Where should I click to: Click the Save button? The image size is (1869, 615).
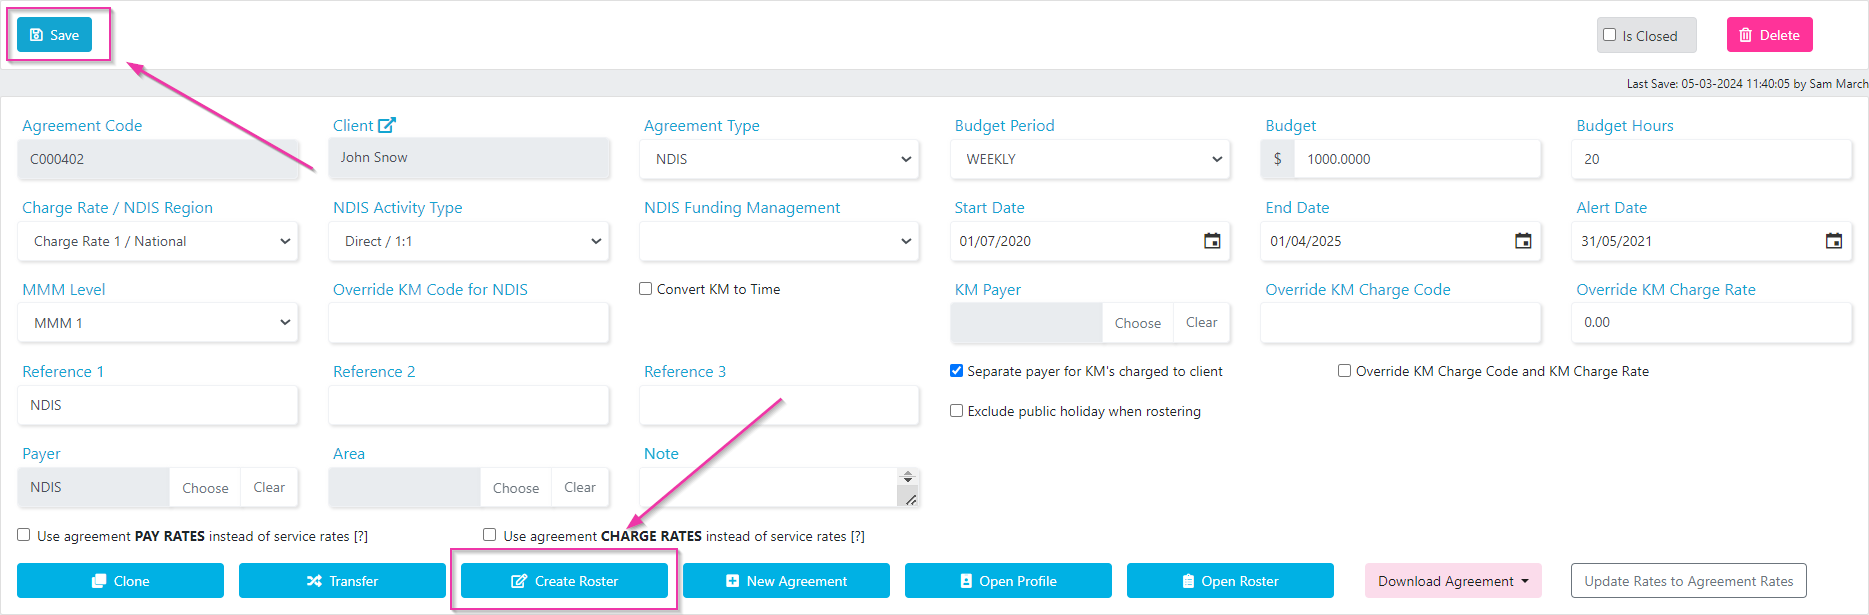pos(54,35)
